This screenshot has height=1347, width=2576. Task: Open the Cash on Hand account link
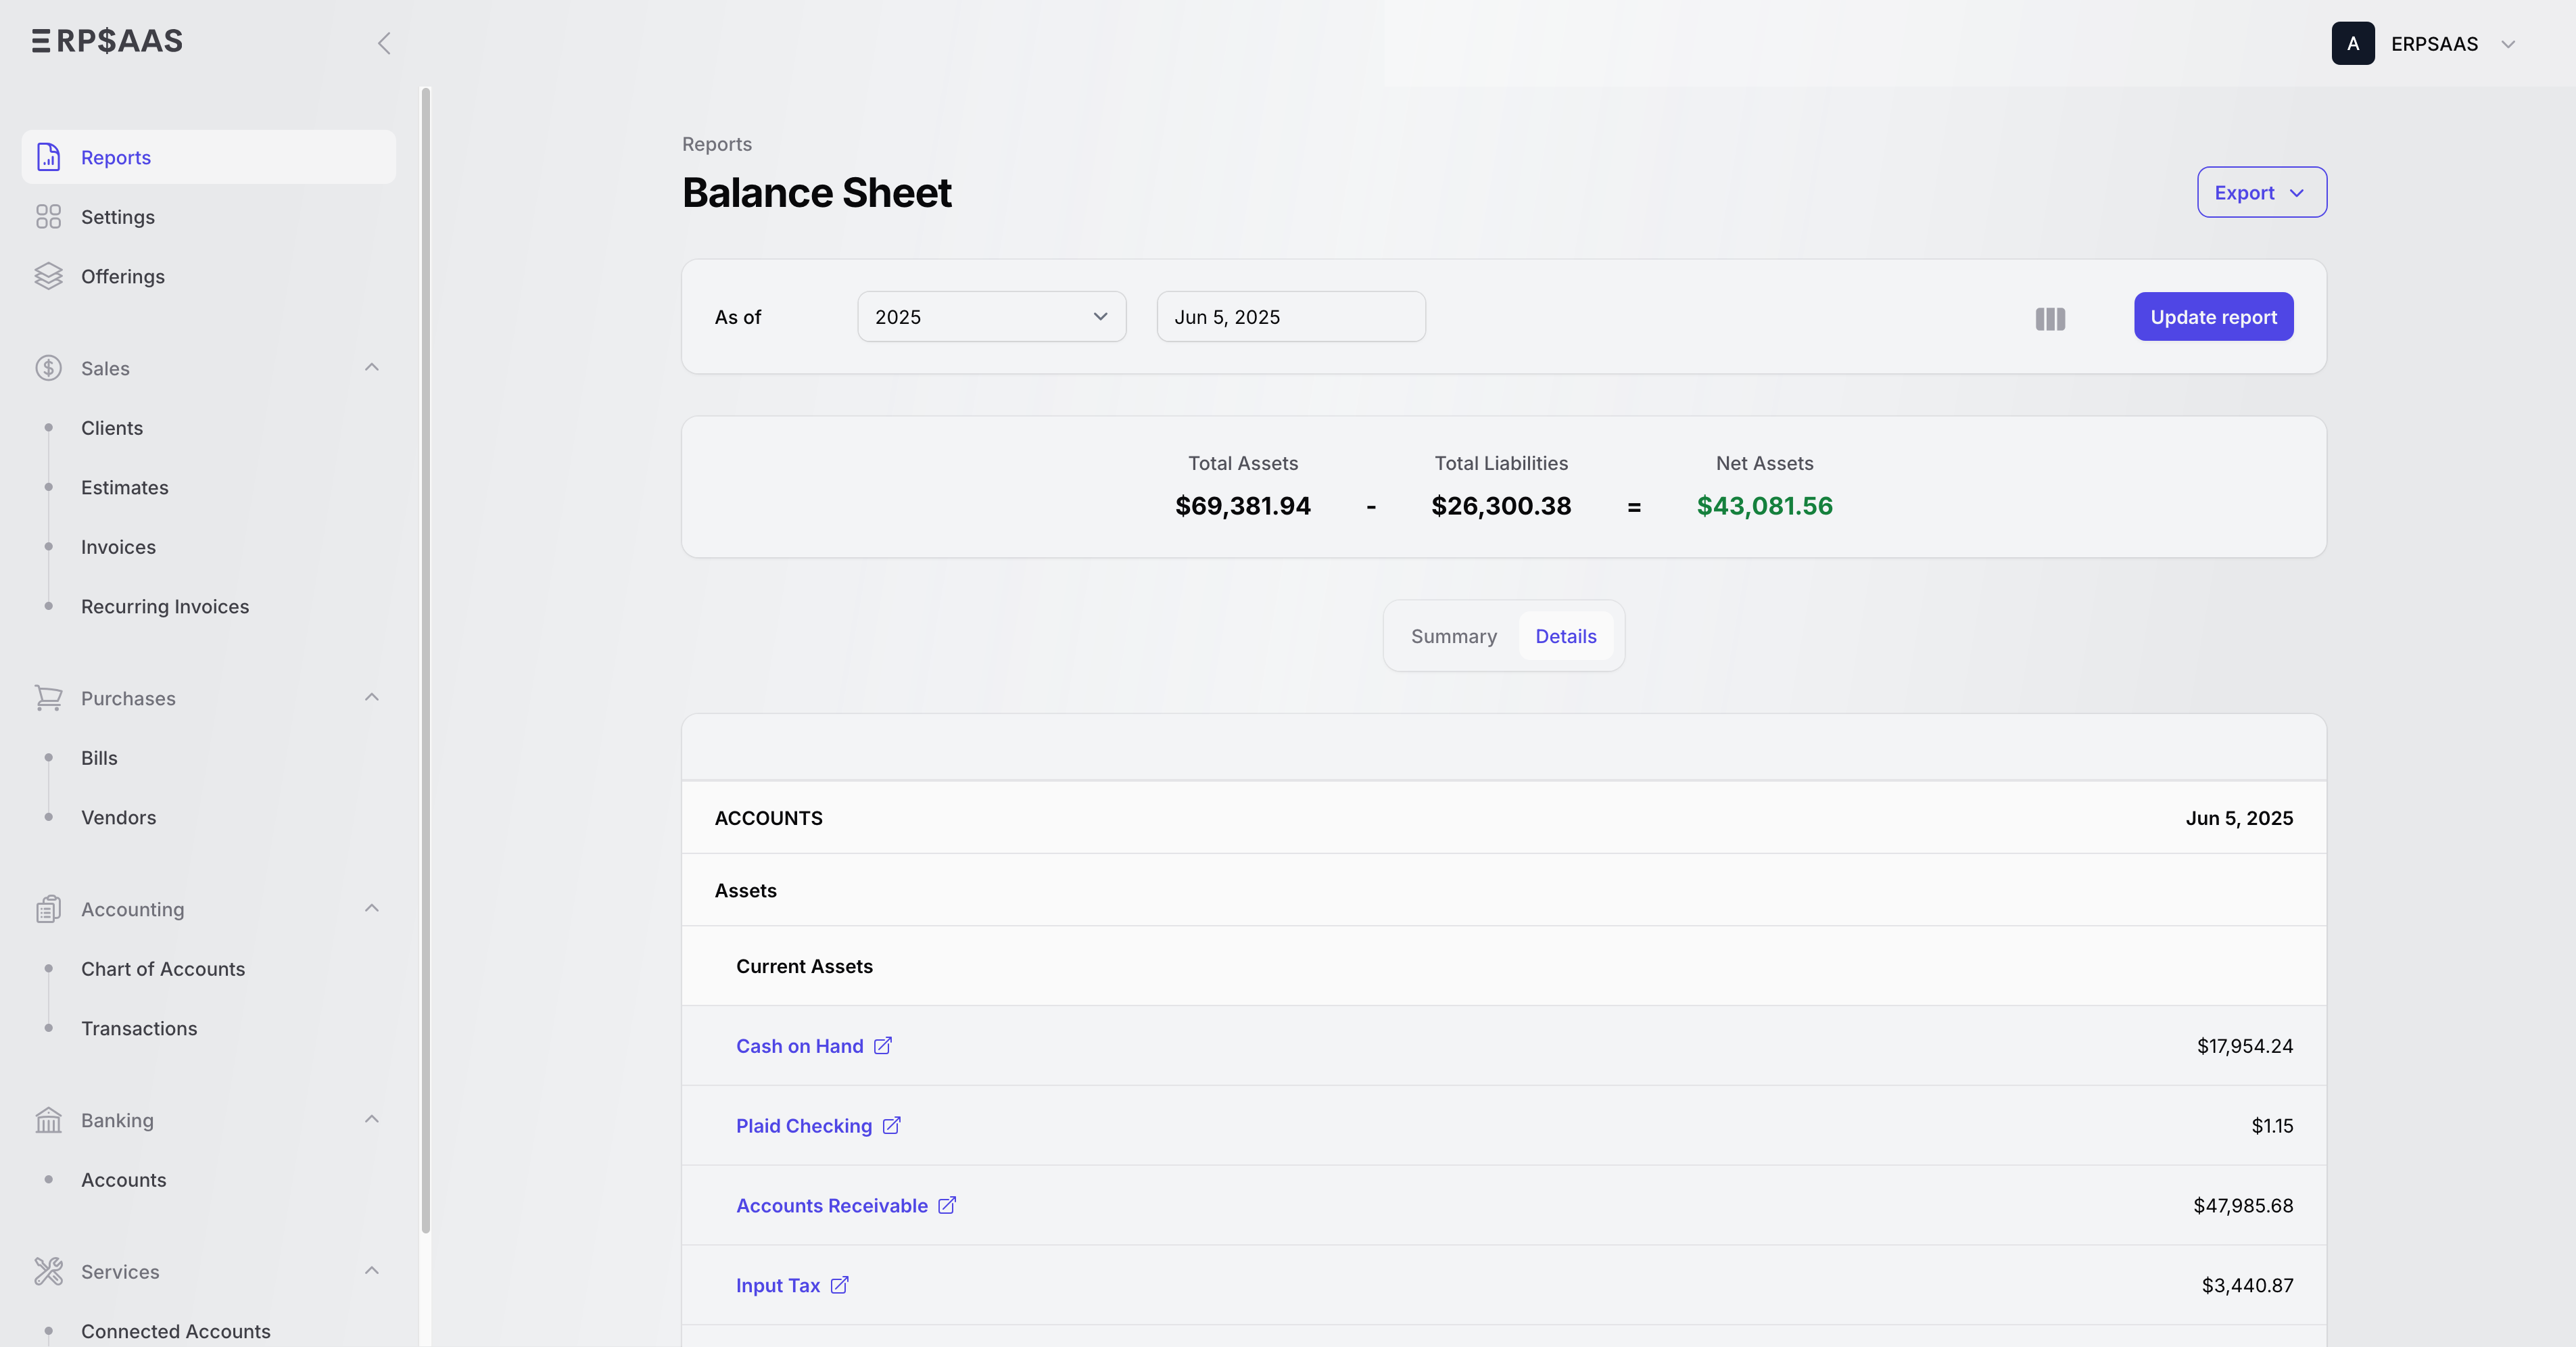click(799, 1046)
